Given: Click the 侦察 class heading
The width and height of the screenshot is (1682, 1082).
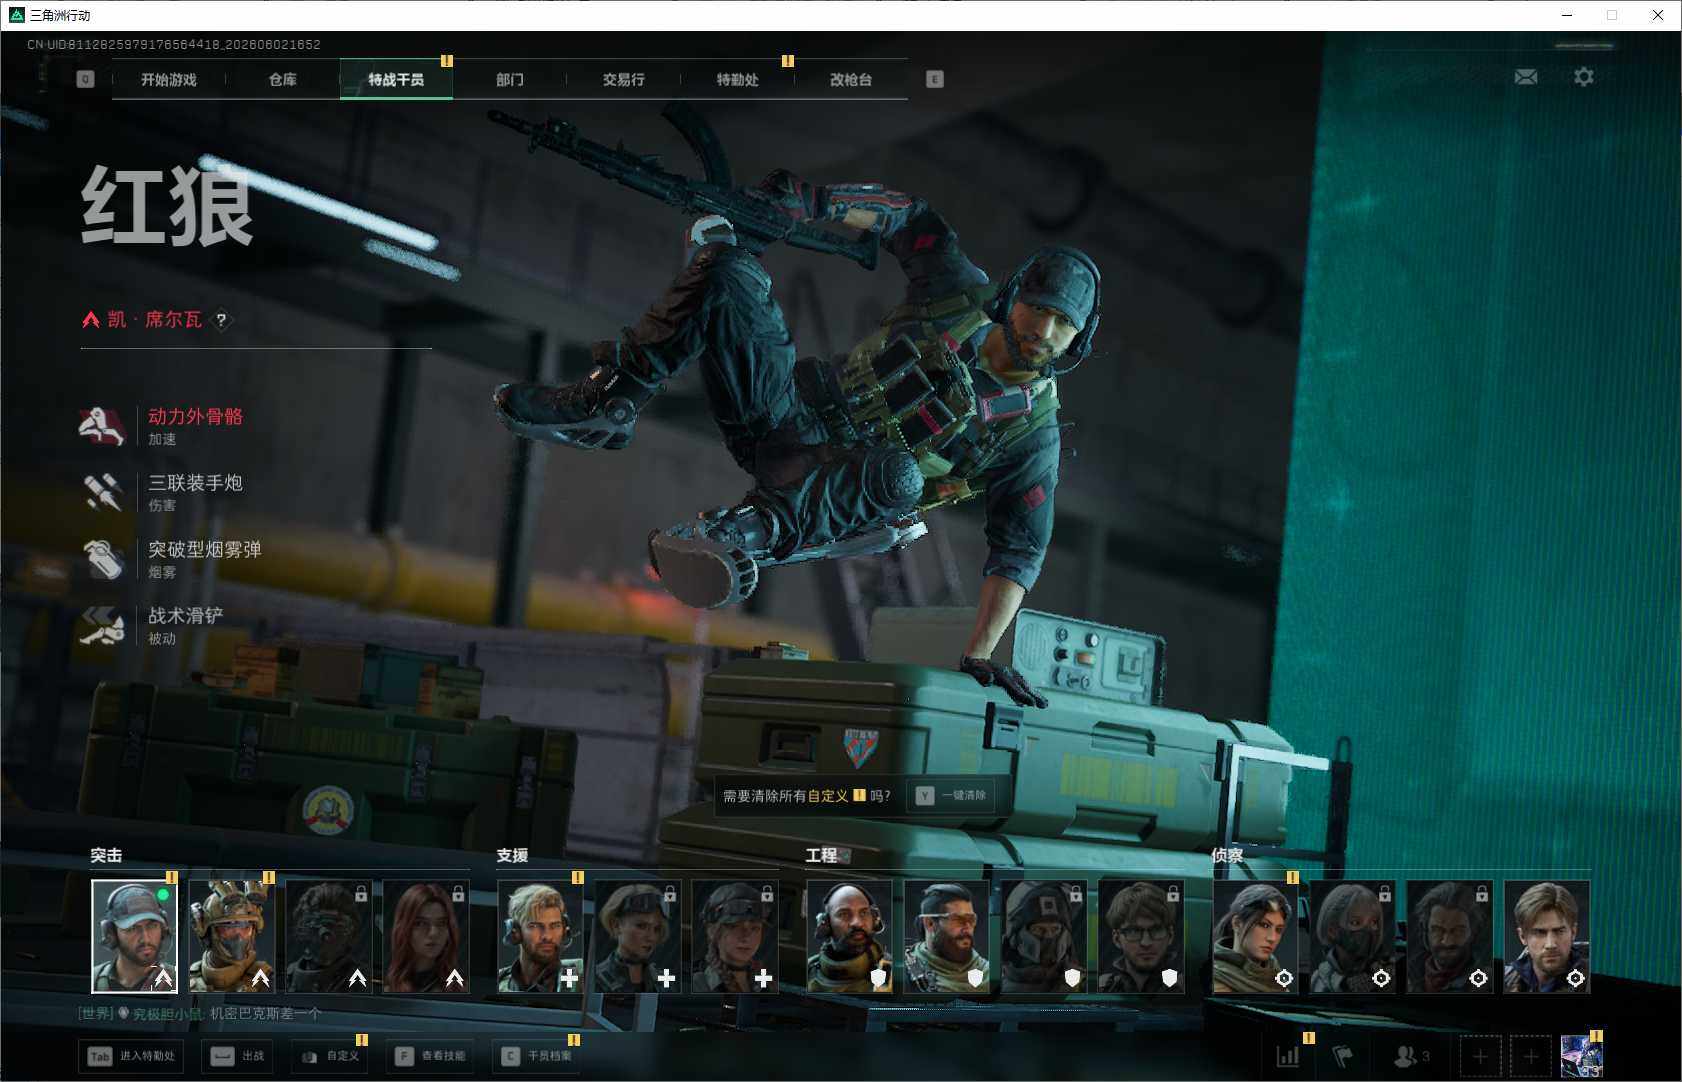Looking at the screenshot, I should (x=1227, y=856).
